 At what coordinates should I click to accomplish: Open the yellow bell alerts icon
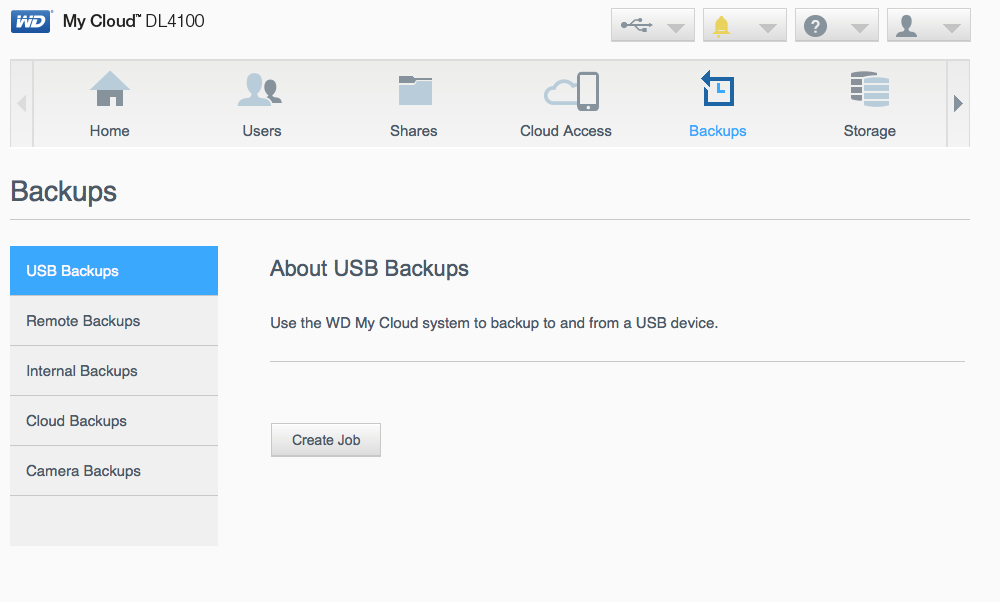click(x=721, y=26)
